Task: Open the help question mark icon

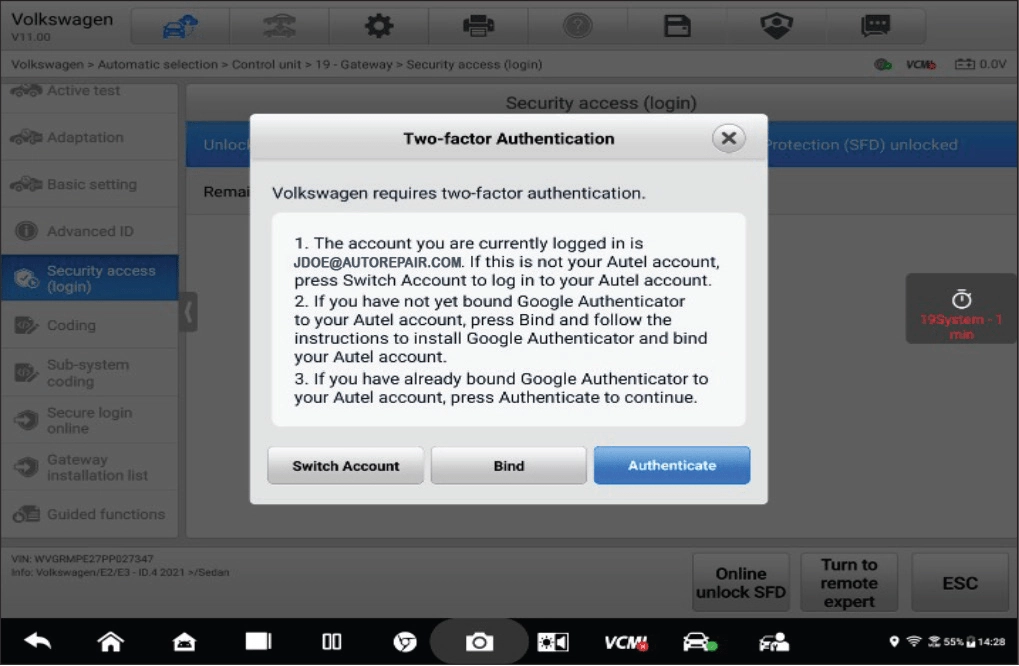Action: click(578, 26)
